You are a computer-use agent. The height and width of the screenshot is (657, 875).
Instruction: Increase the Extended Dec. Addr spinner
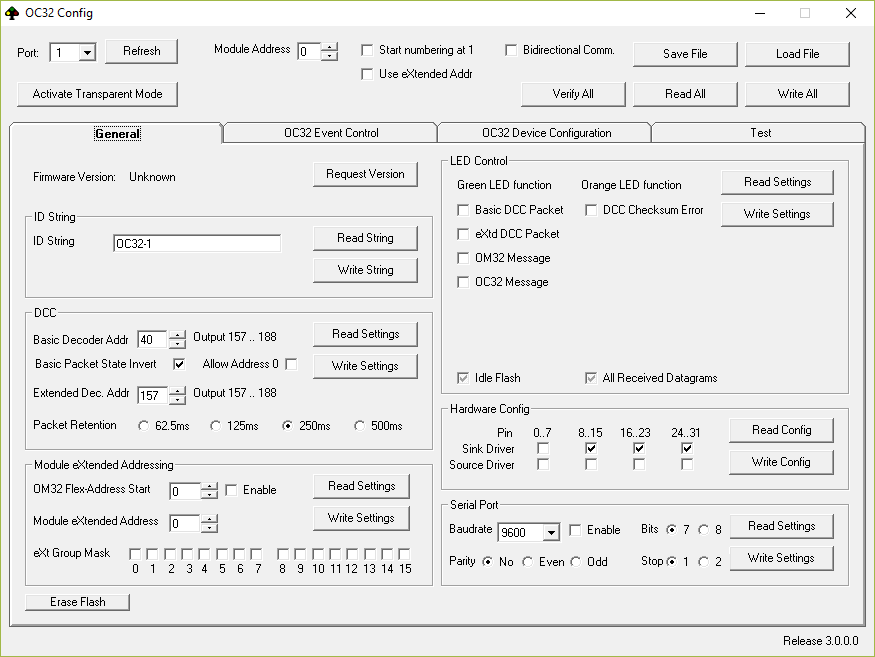[177, 390]
